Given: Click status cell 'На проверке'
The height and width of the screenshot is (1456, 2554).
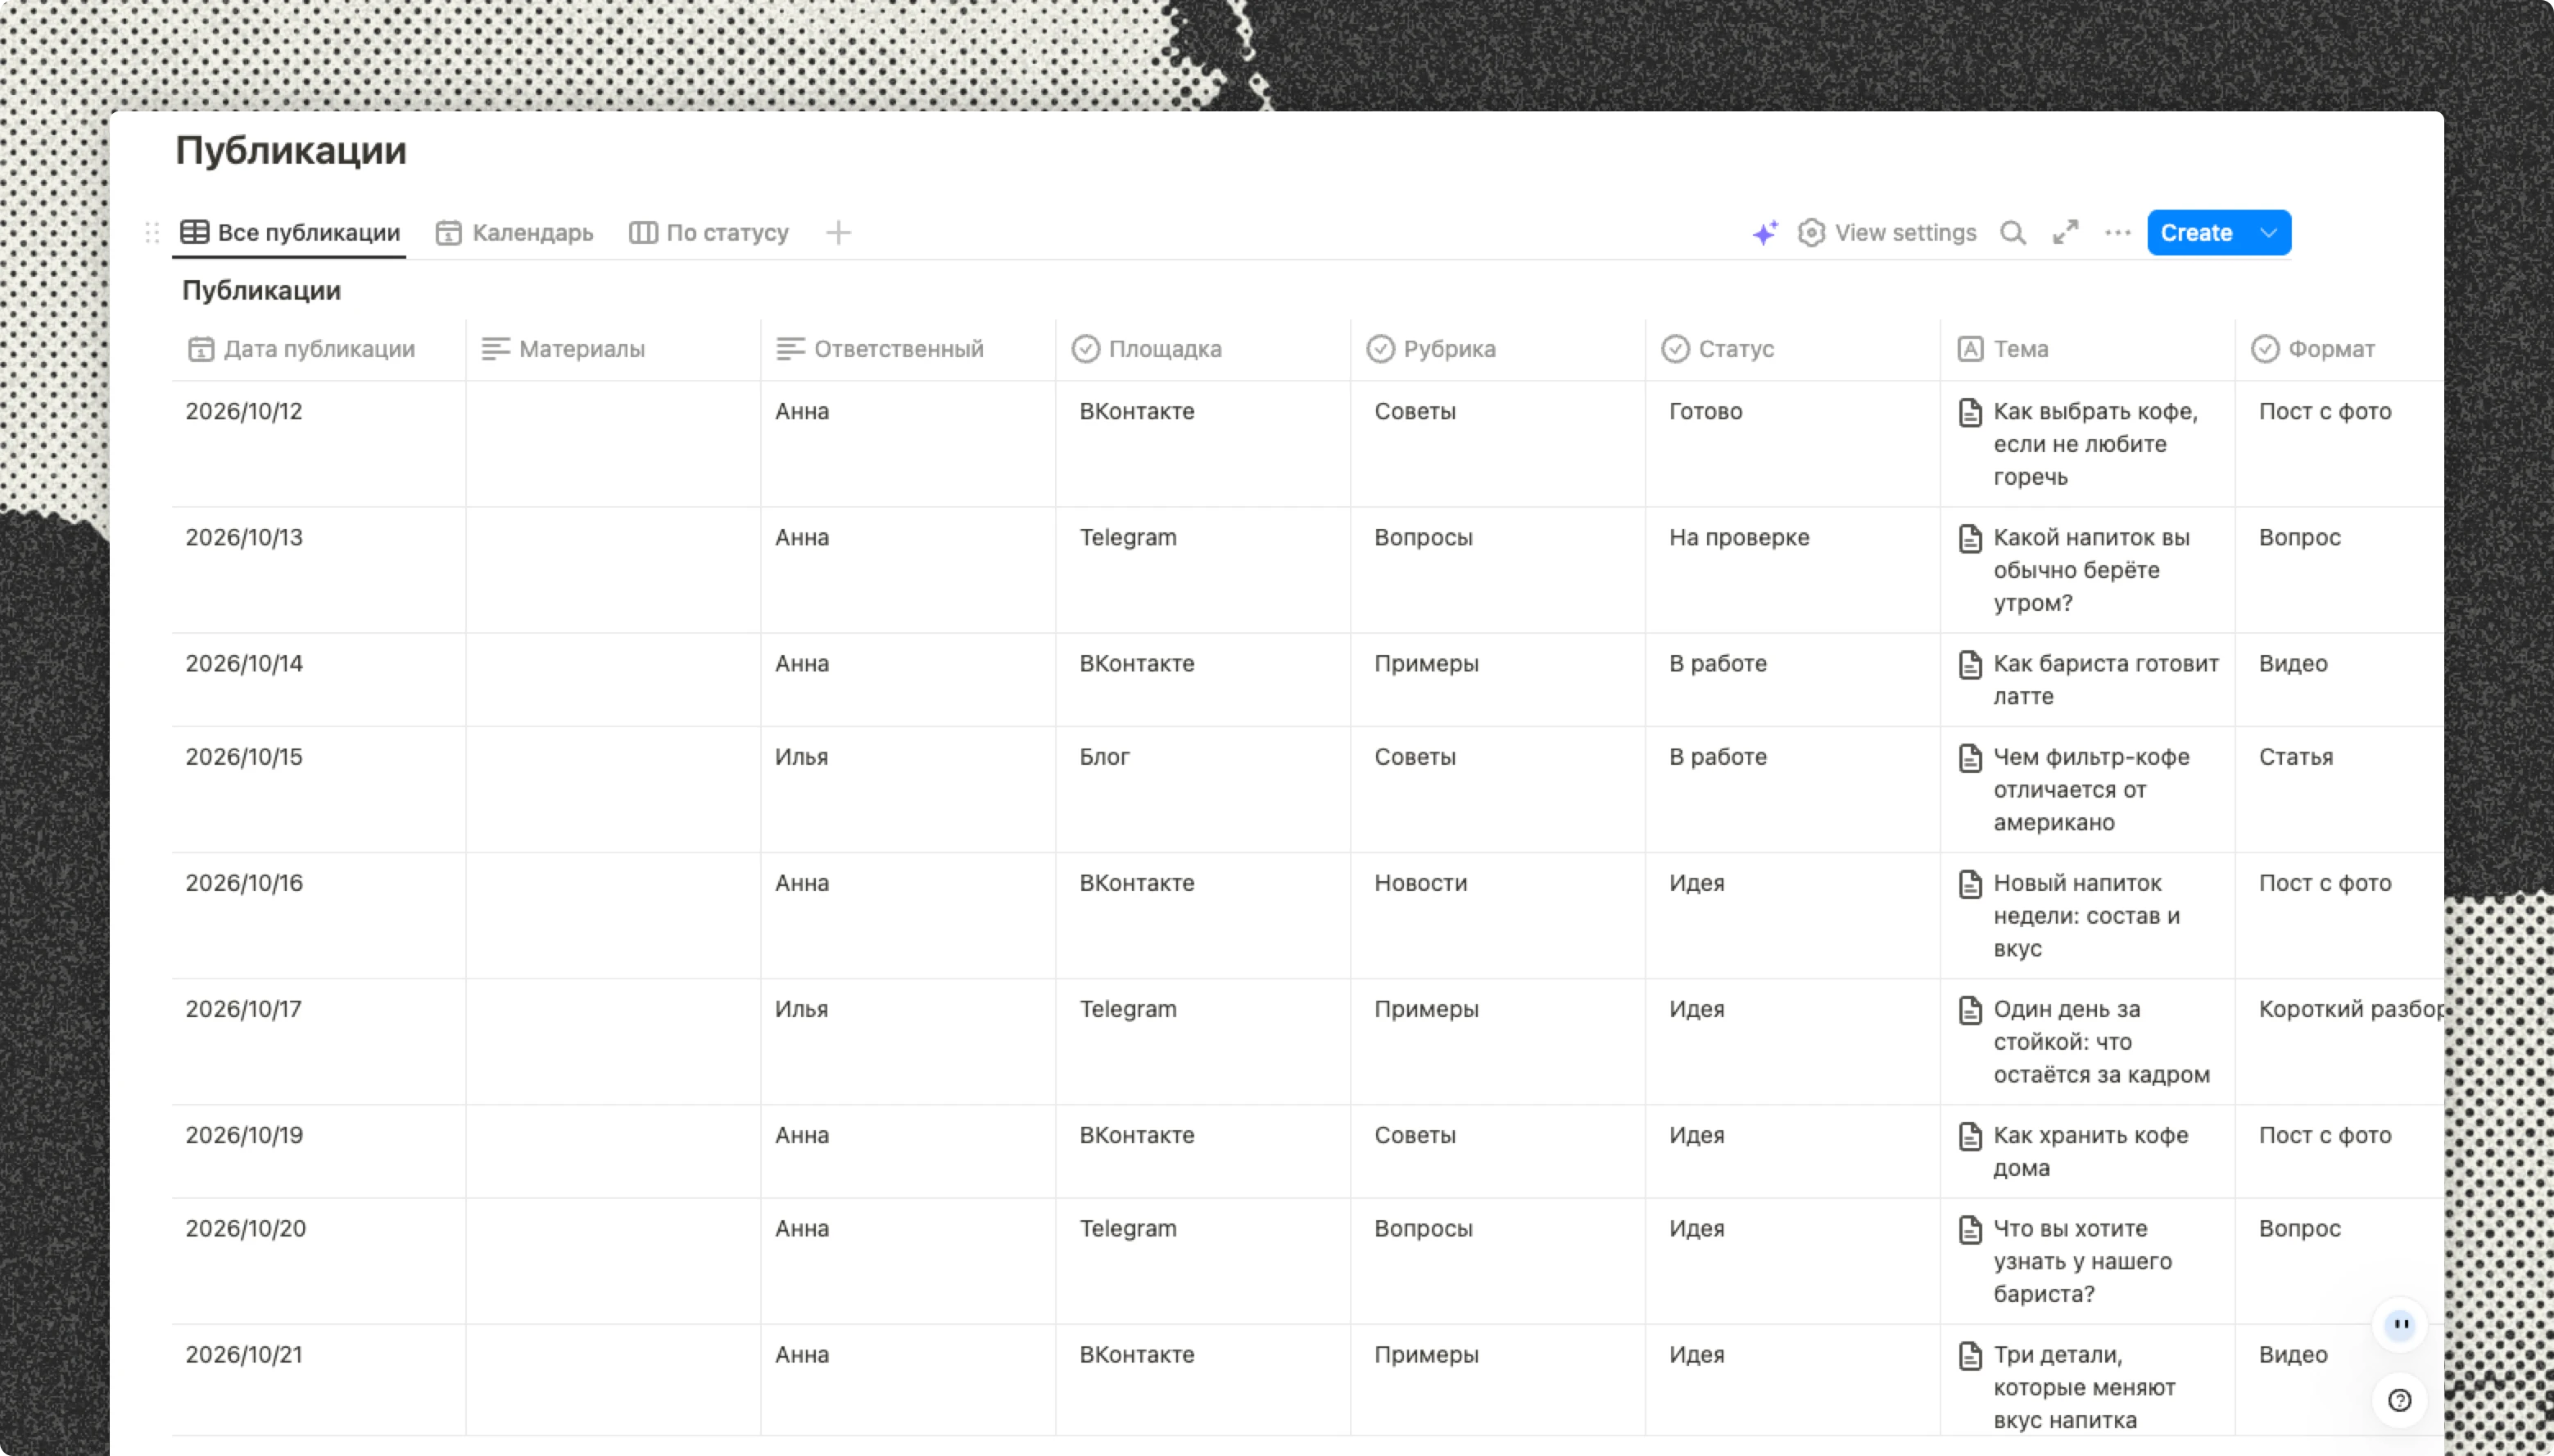Looking at the screenshot, I should pos(1793,570).
